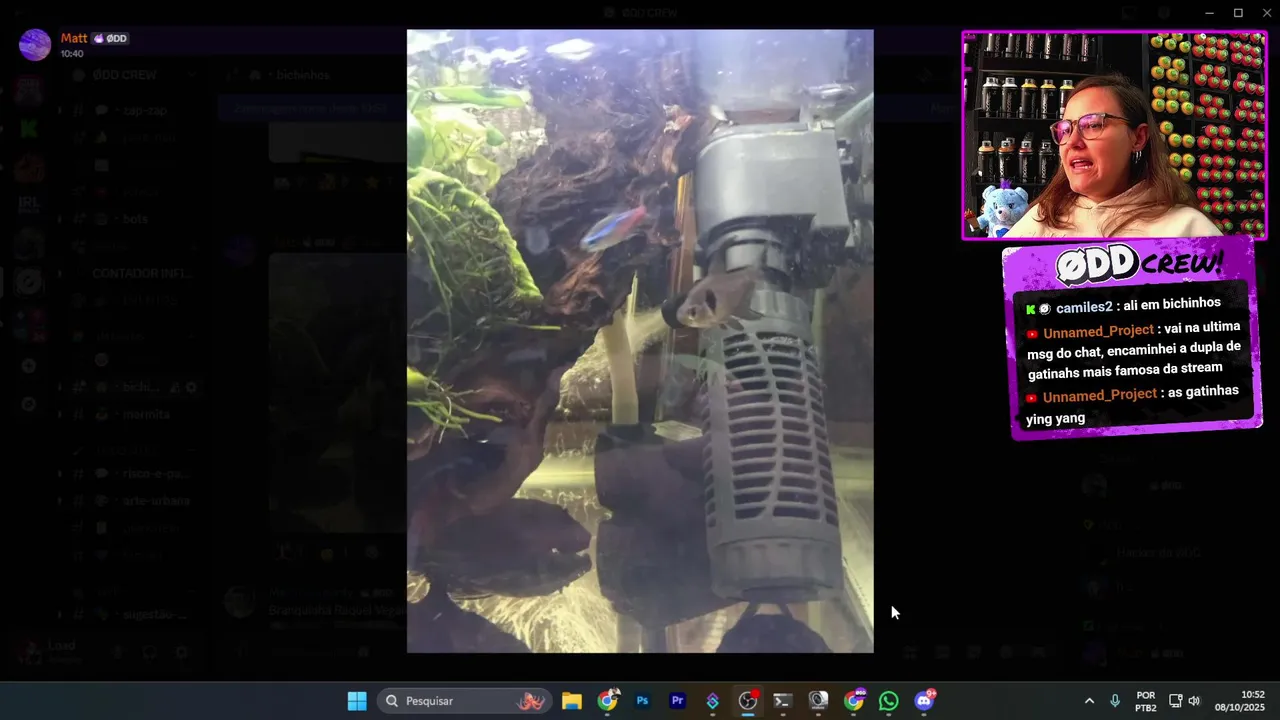Open the network status tray icon
This screenshot has height=720, width=1280.
tap(1176, 701)
